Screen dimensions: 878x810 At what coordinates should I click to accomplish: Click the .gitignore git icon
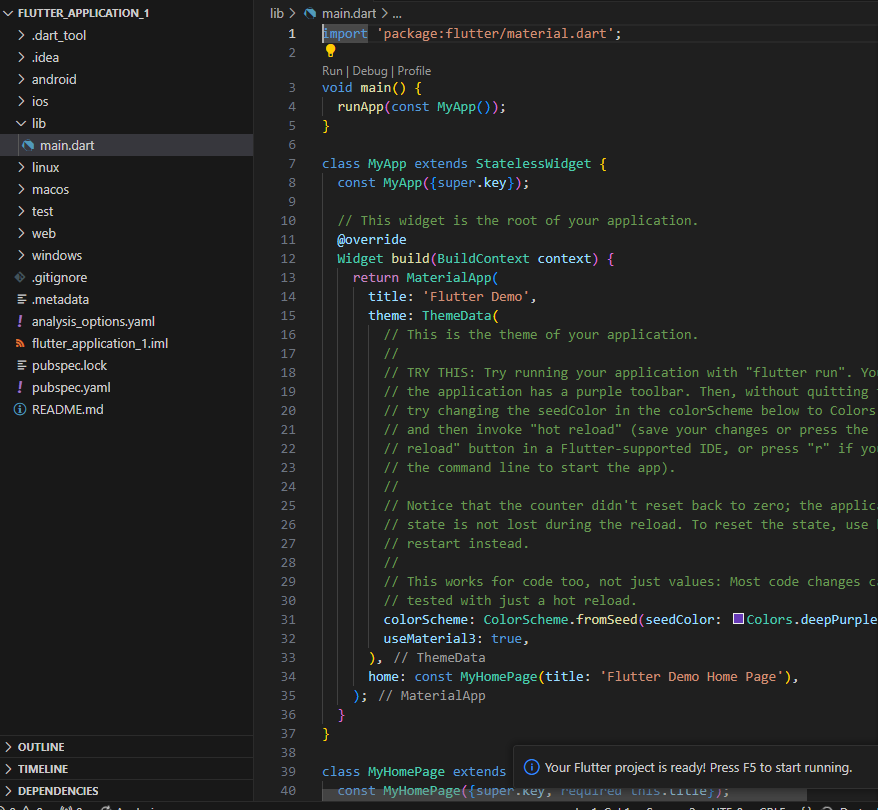pos(20,277)
